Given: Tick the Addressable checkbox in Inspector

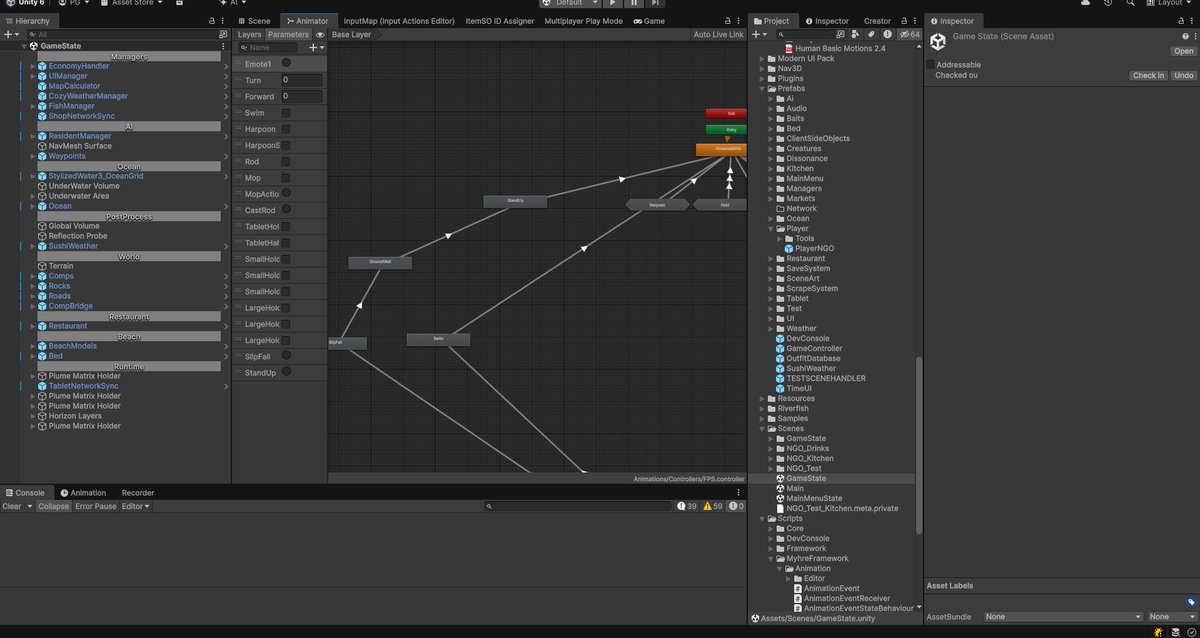Looking at the screenshot, I should coord(931,64).
